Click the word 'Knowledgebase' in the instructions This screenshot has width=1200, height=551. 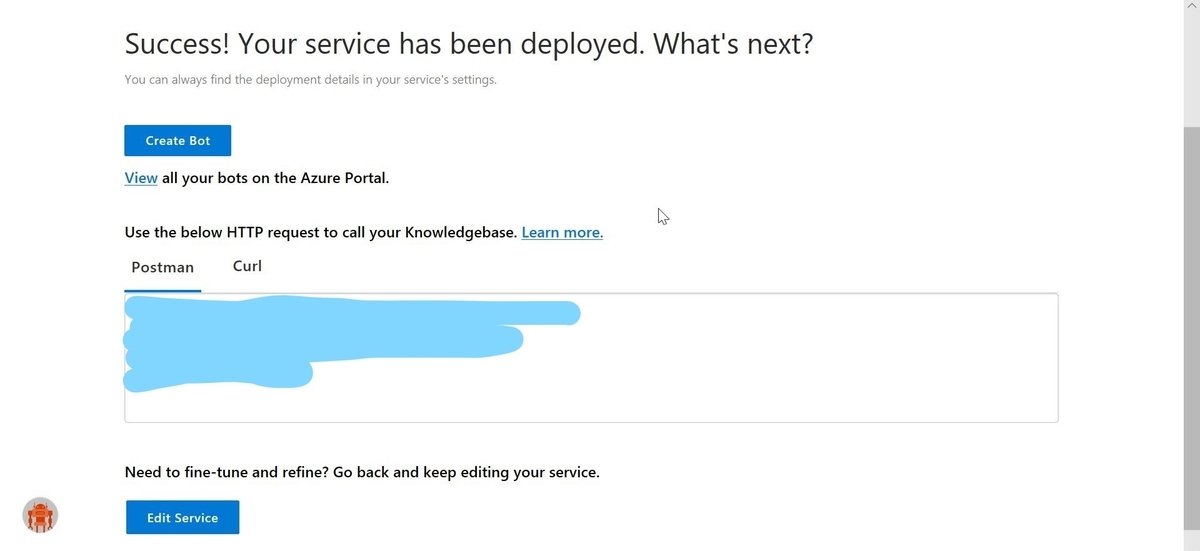click(x=460, y=232)
